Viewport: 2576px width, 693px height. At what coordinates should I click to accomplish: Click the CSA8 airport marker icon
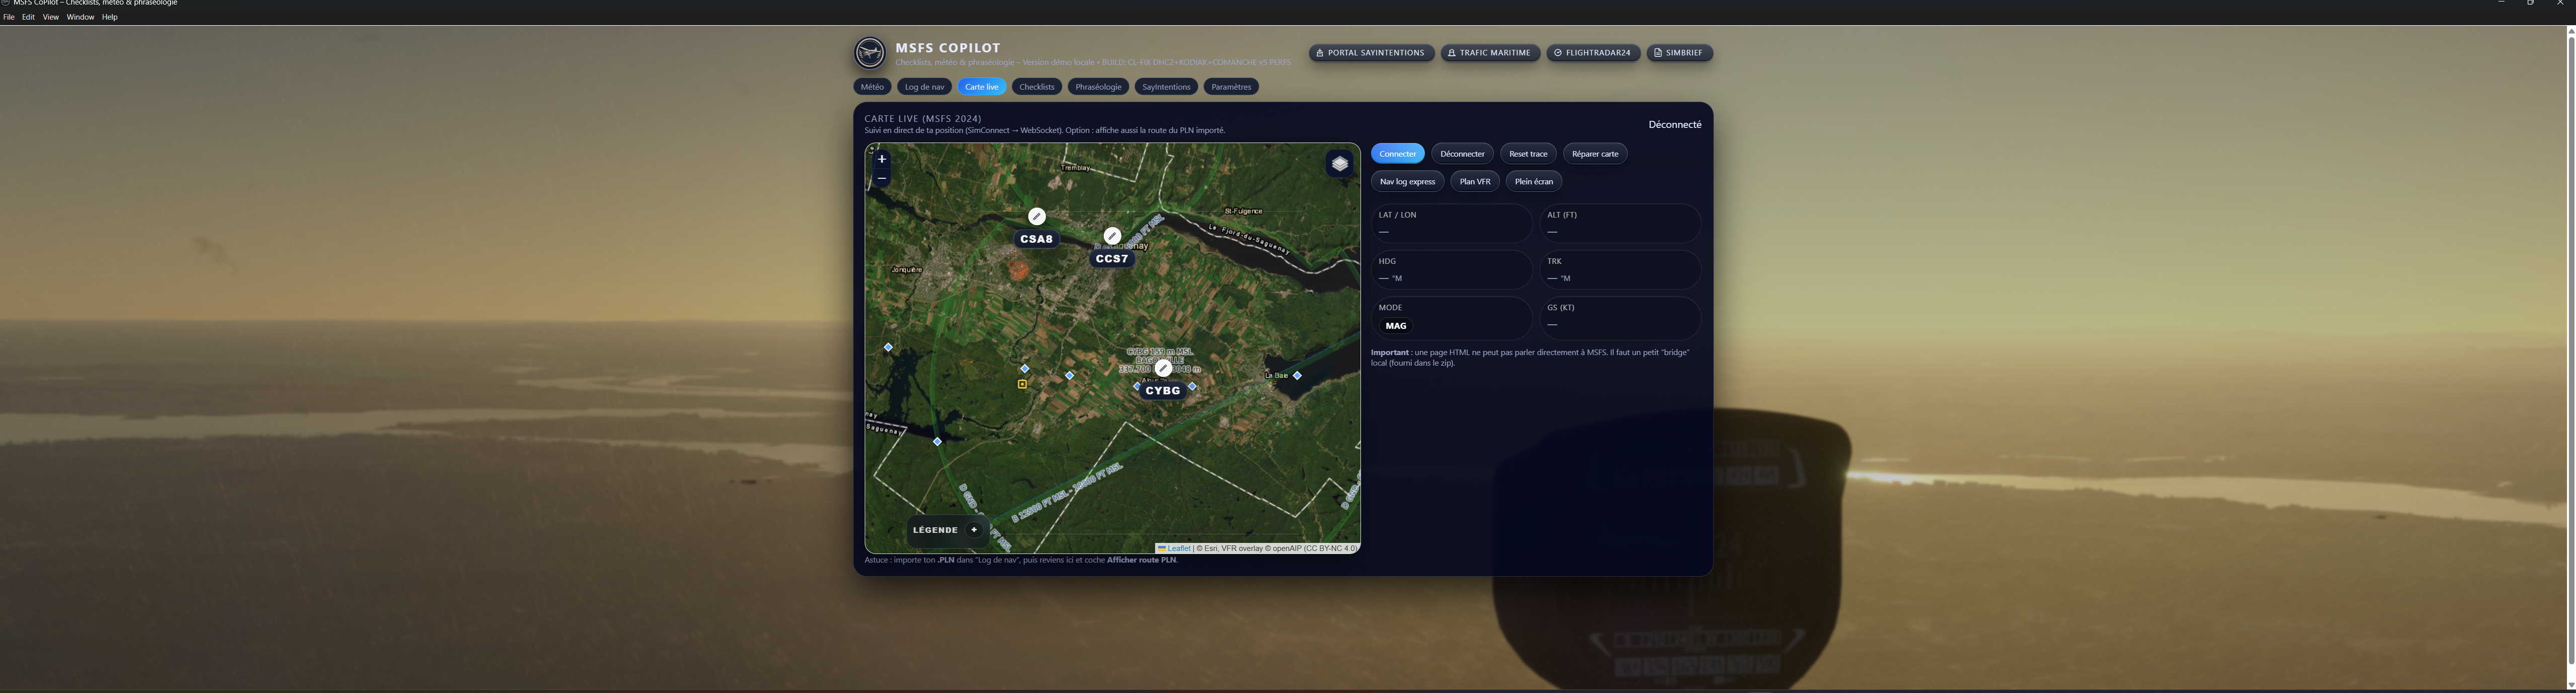pos(1037,216)
